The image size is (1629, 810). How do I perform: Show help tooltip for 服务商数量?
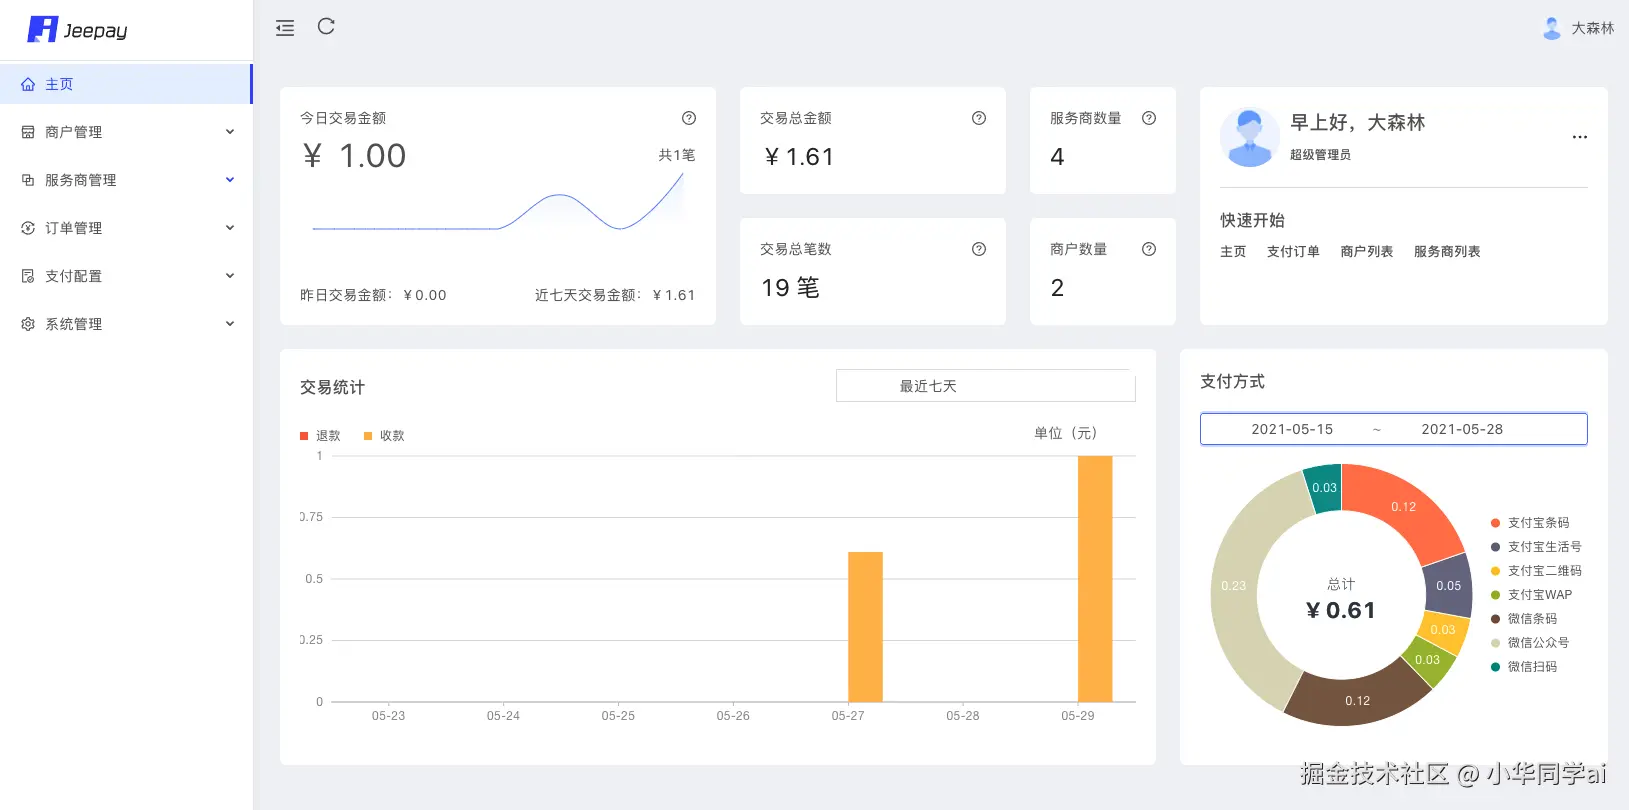pyautogui.click(x=1149, y=118)
